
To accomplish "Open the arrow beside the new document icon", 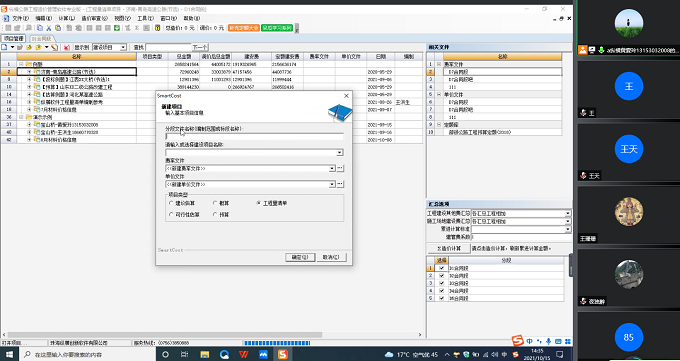I will click(12, 47).
